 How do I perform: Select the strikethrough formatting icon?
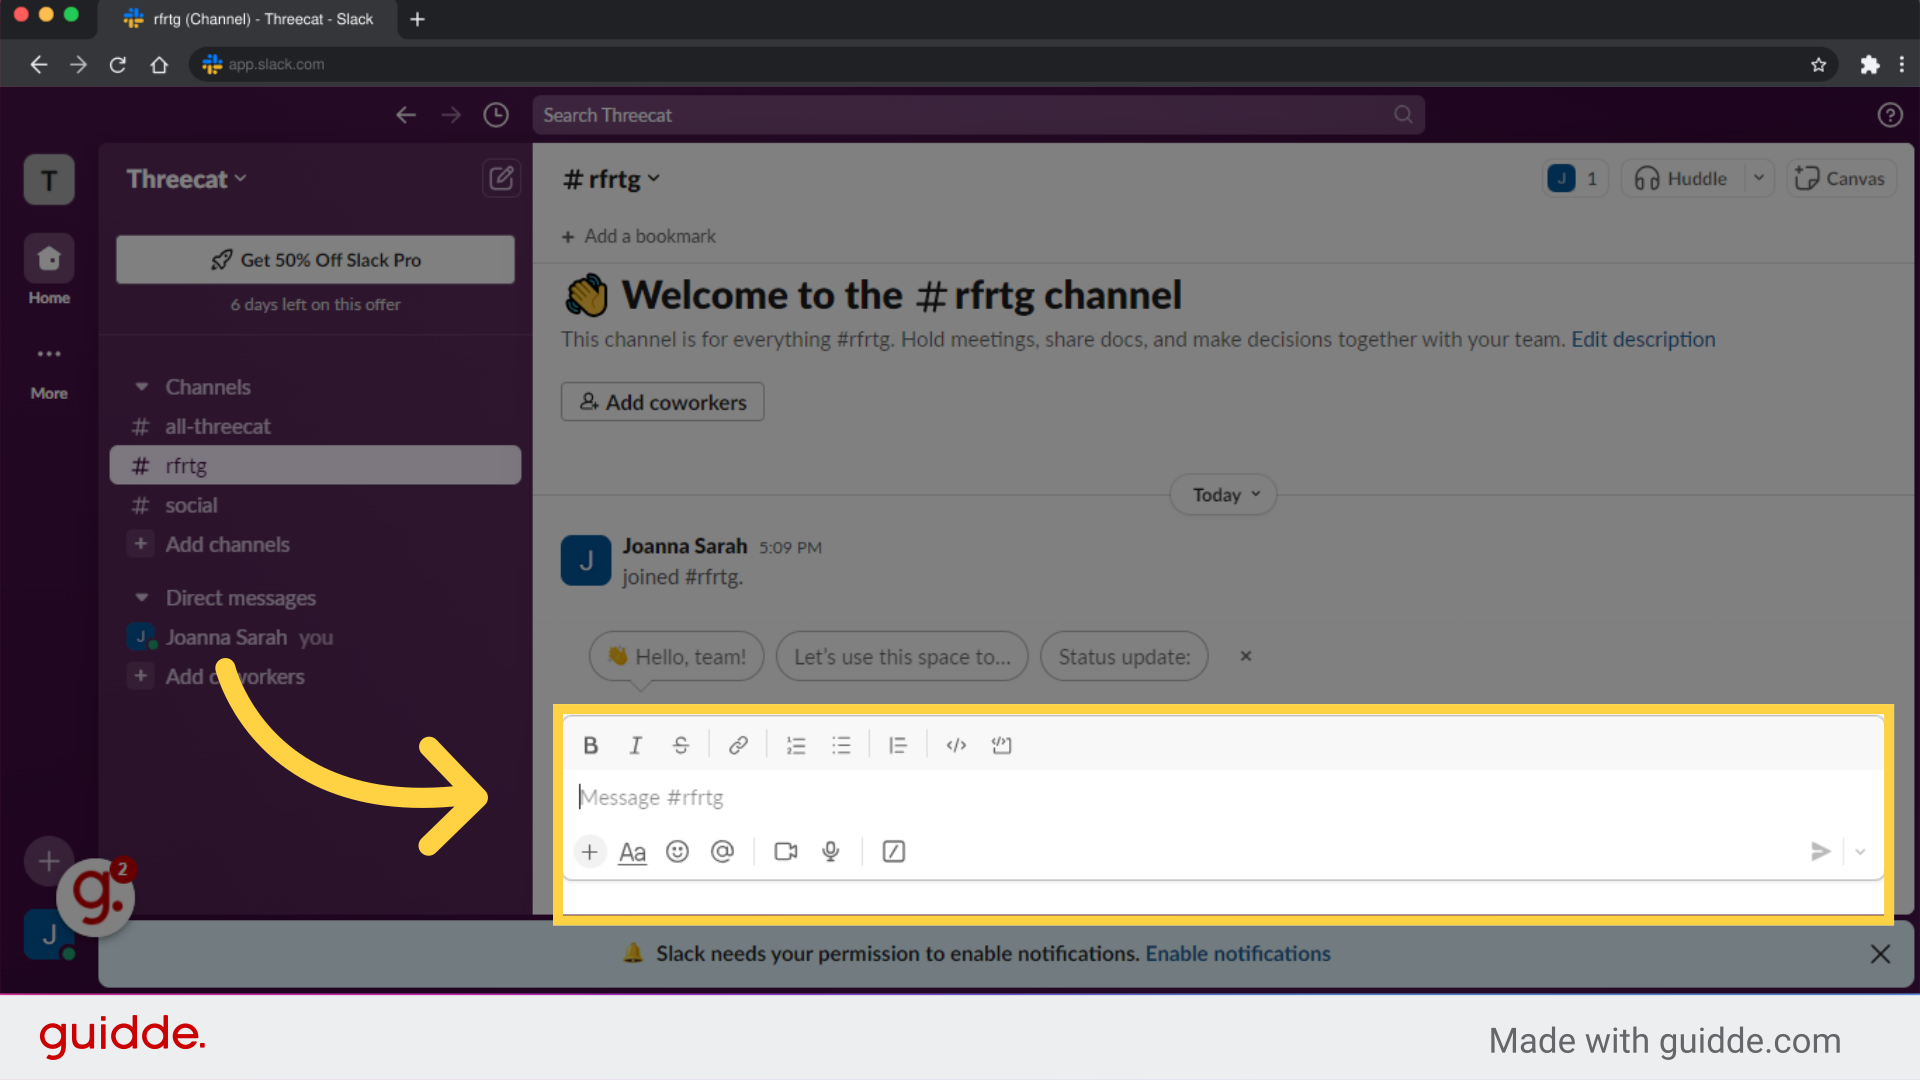click(x=680, y=744)
